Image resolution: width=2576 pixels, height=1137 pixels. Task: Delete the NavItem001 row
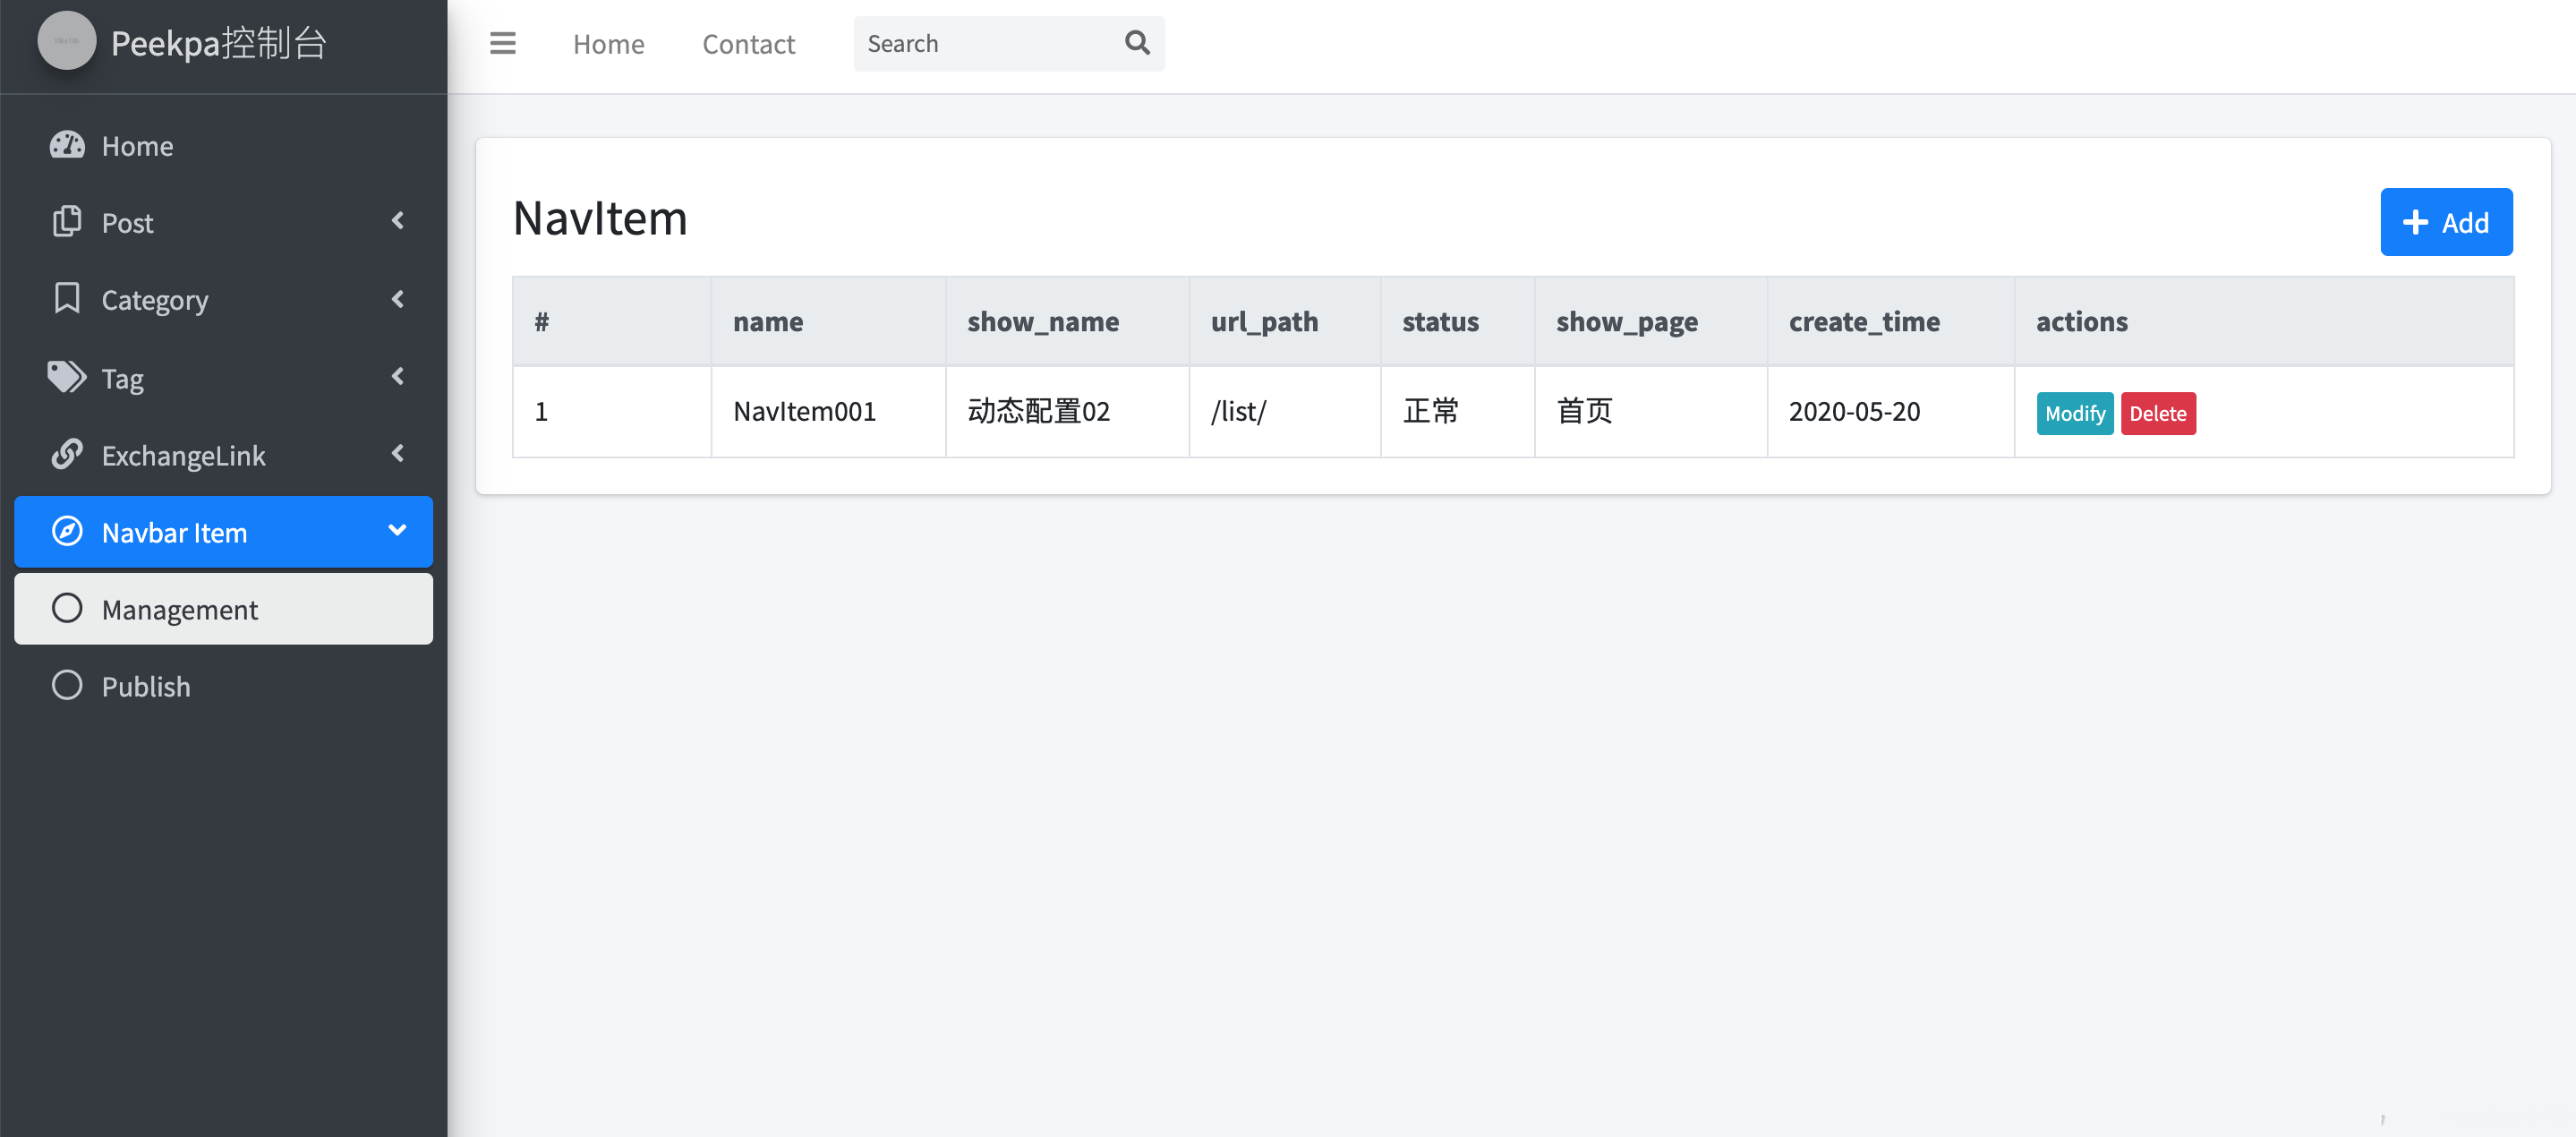point(2157,413)
